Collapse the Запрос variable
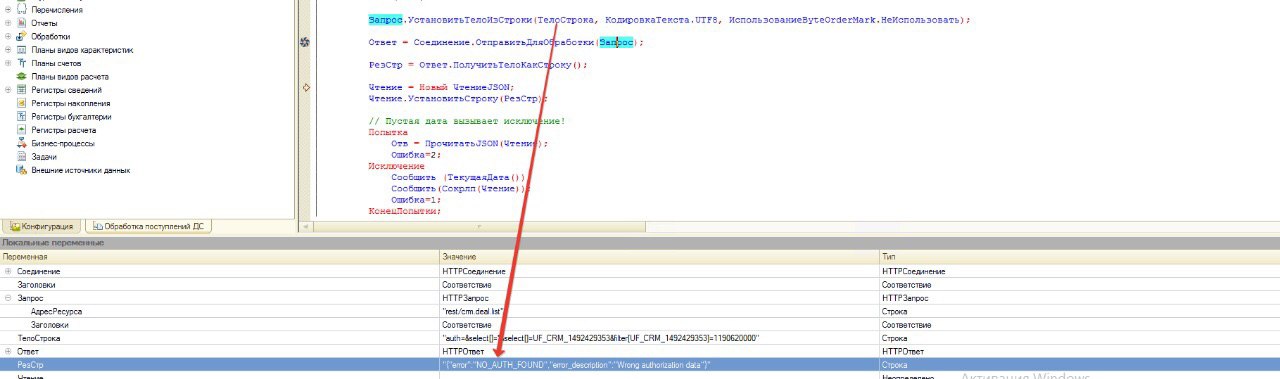 (x=8, y=298)
